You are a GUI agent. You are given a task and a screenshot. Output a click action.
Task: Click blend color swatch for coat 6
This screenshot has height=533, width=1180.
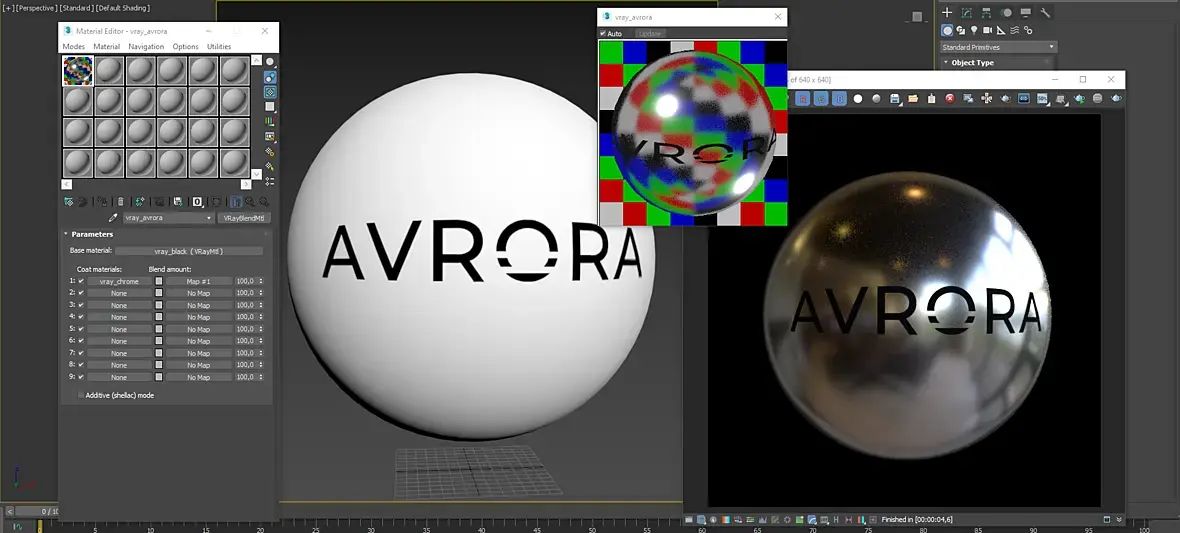coord(159,341)
